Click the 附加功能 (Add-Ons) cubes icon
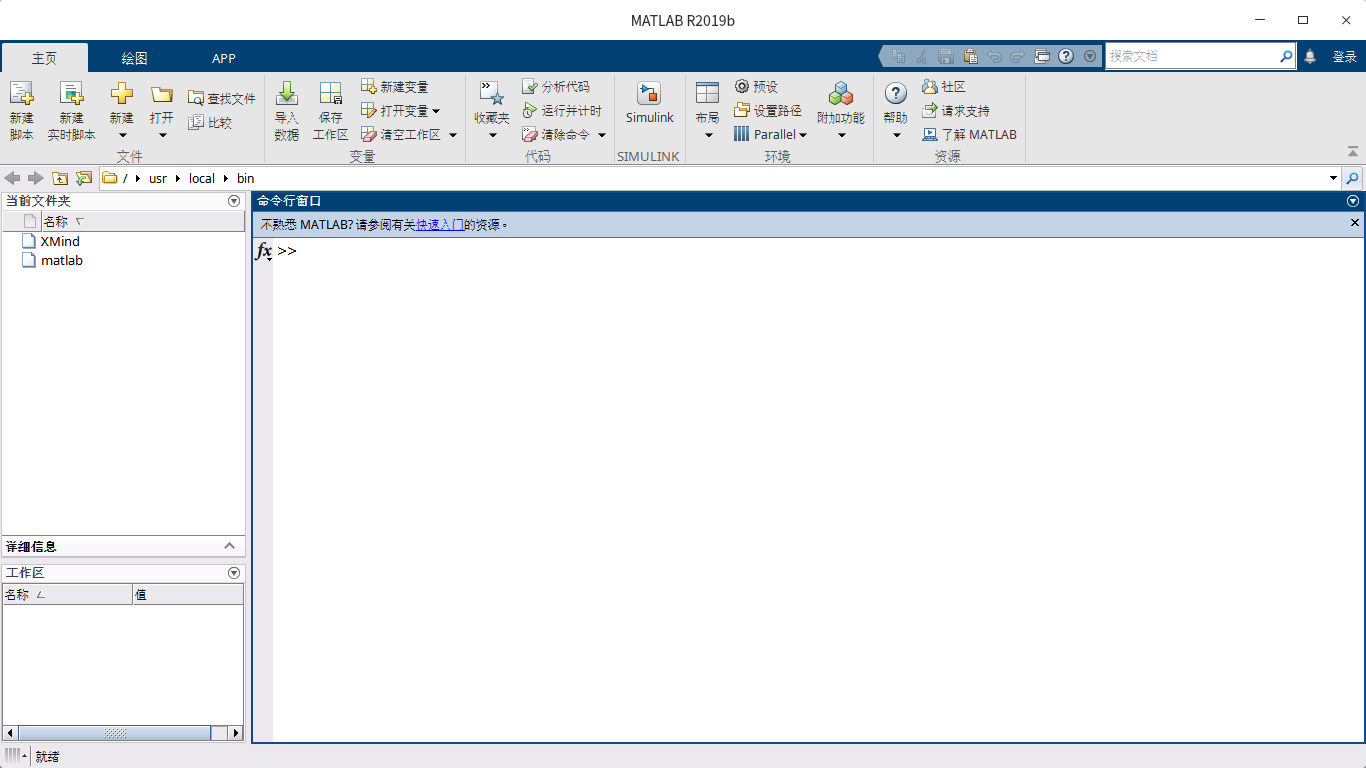Screen dimensions: 1366x768 [841, 94]
